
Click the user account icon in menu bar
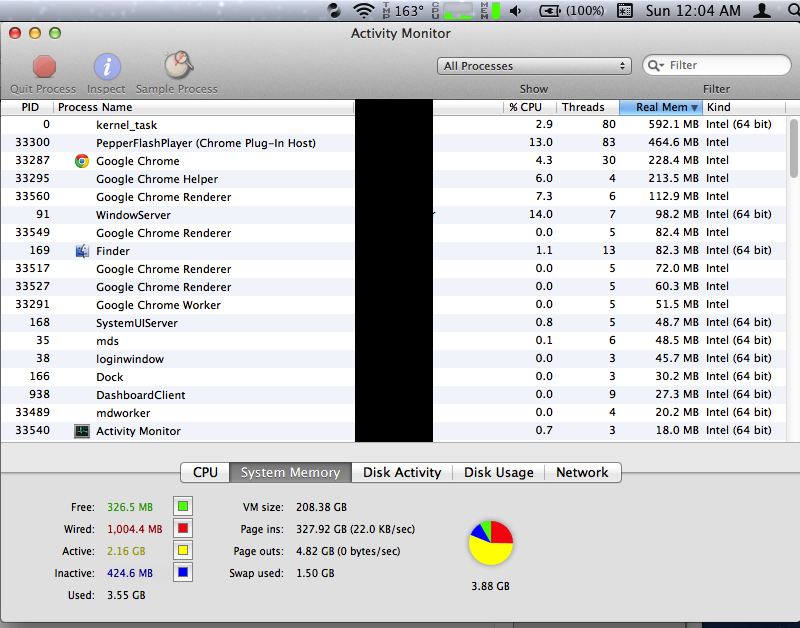click(x=762, y=10)
